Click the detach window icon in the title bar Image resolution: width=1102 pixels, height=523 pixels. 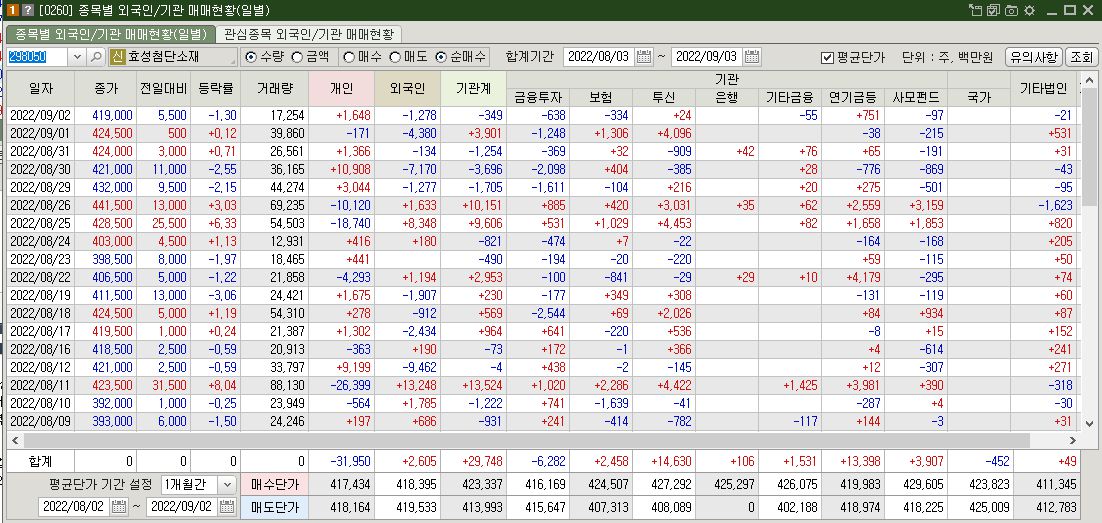(974, 11)
